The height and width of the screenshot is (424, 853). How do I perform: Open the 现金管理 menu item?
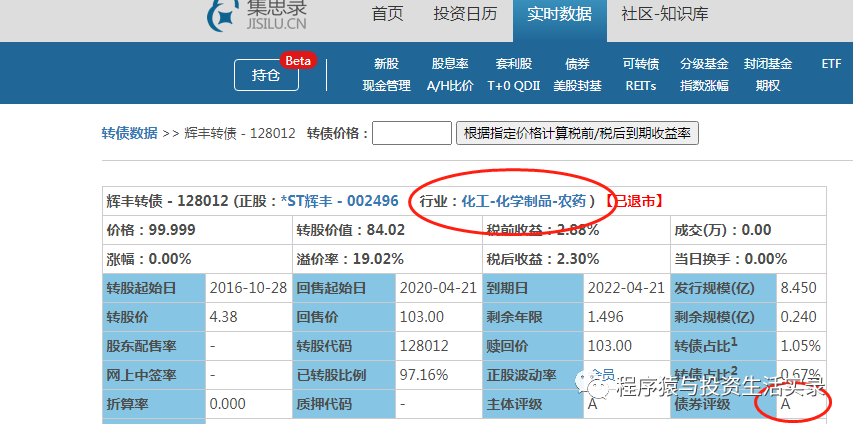(386, 86)
